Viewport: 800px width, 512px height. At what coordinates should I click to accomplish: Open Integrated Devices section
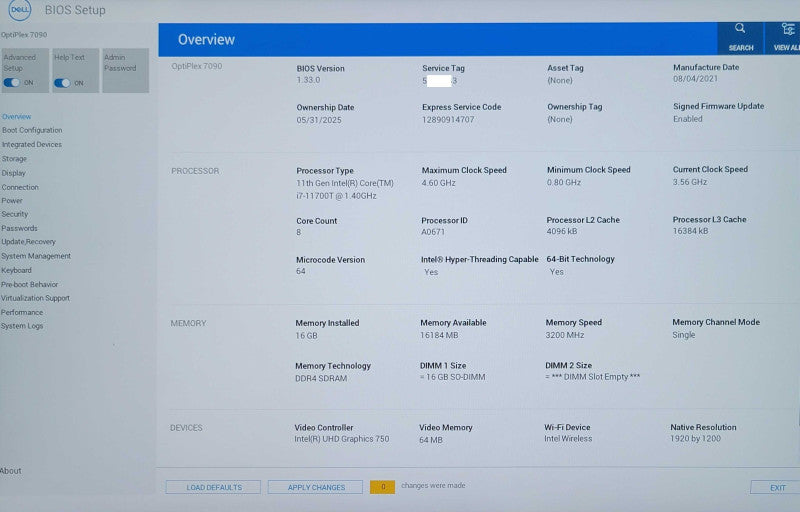[x=32, y=144]
